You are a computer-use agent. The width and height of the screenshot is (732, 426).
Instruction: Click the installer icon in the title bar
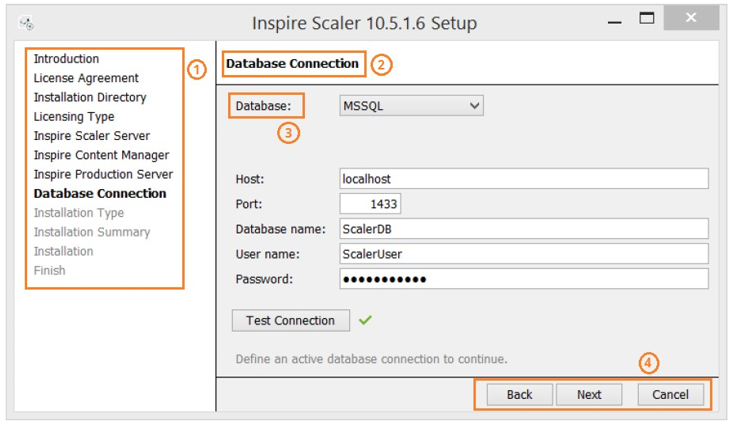(x=26, y=22)
